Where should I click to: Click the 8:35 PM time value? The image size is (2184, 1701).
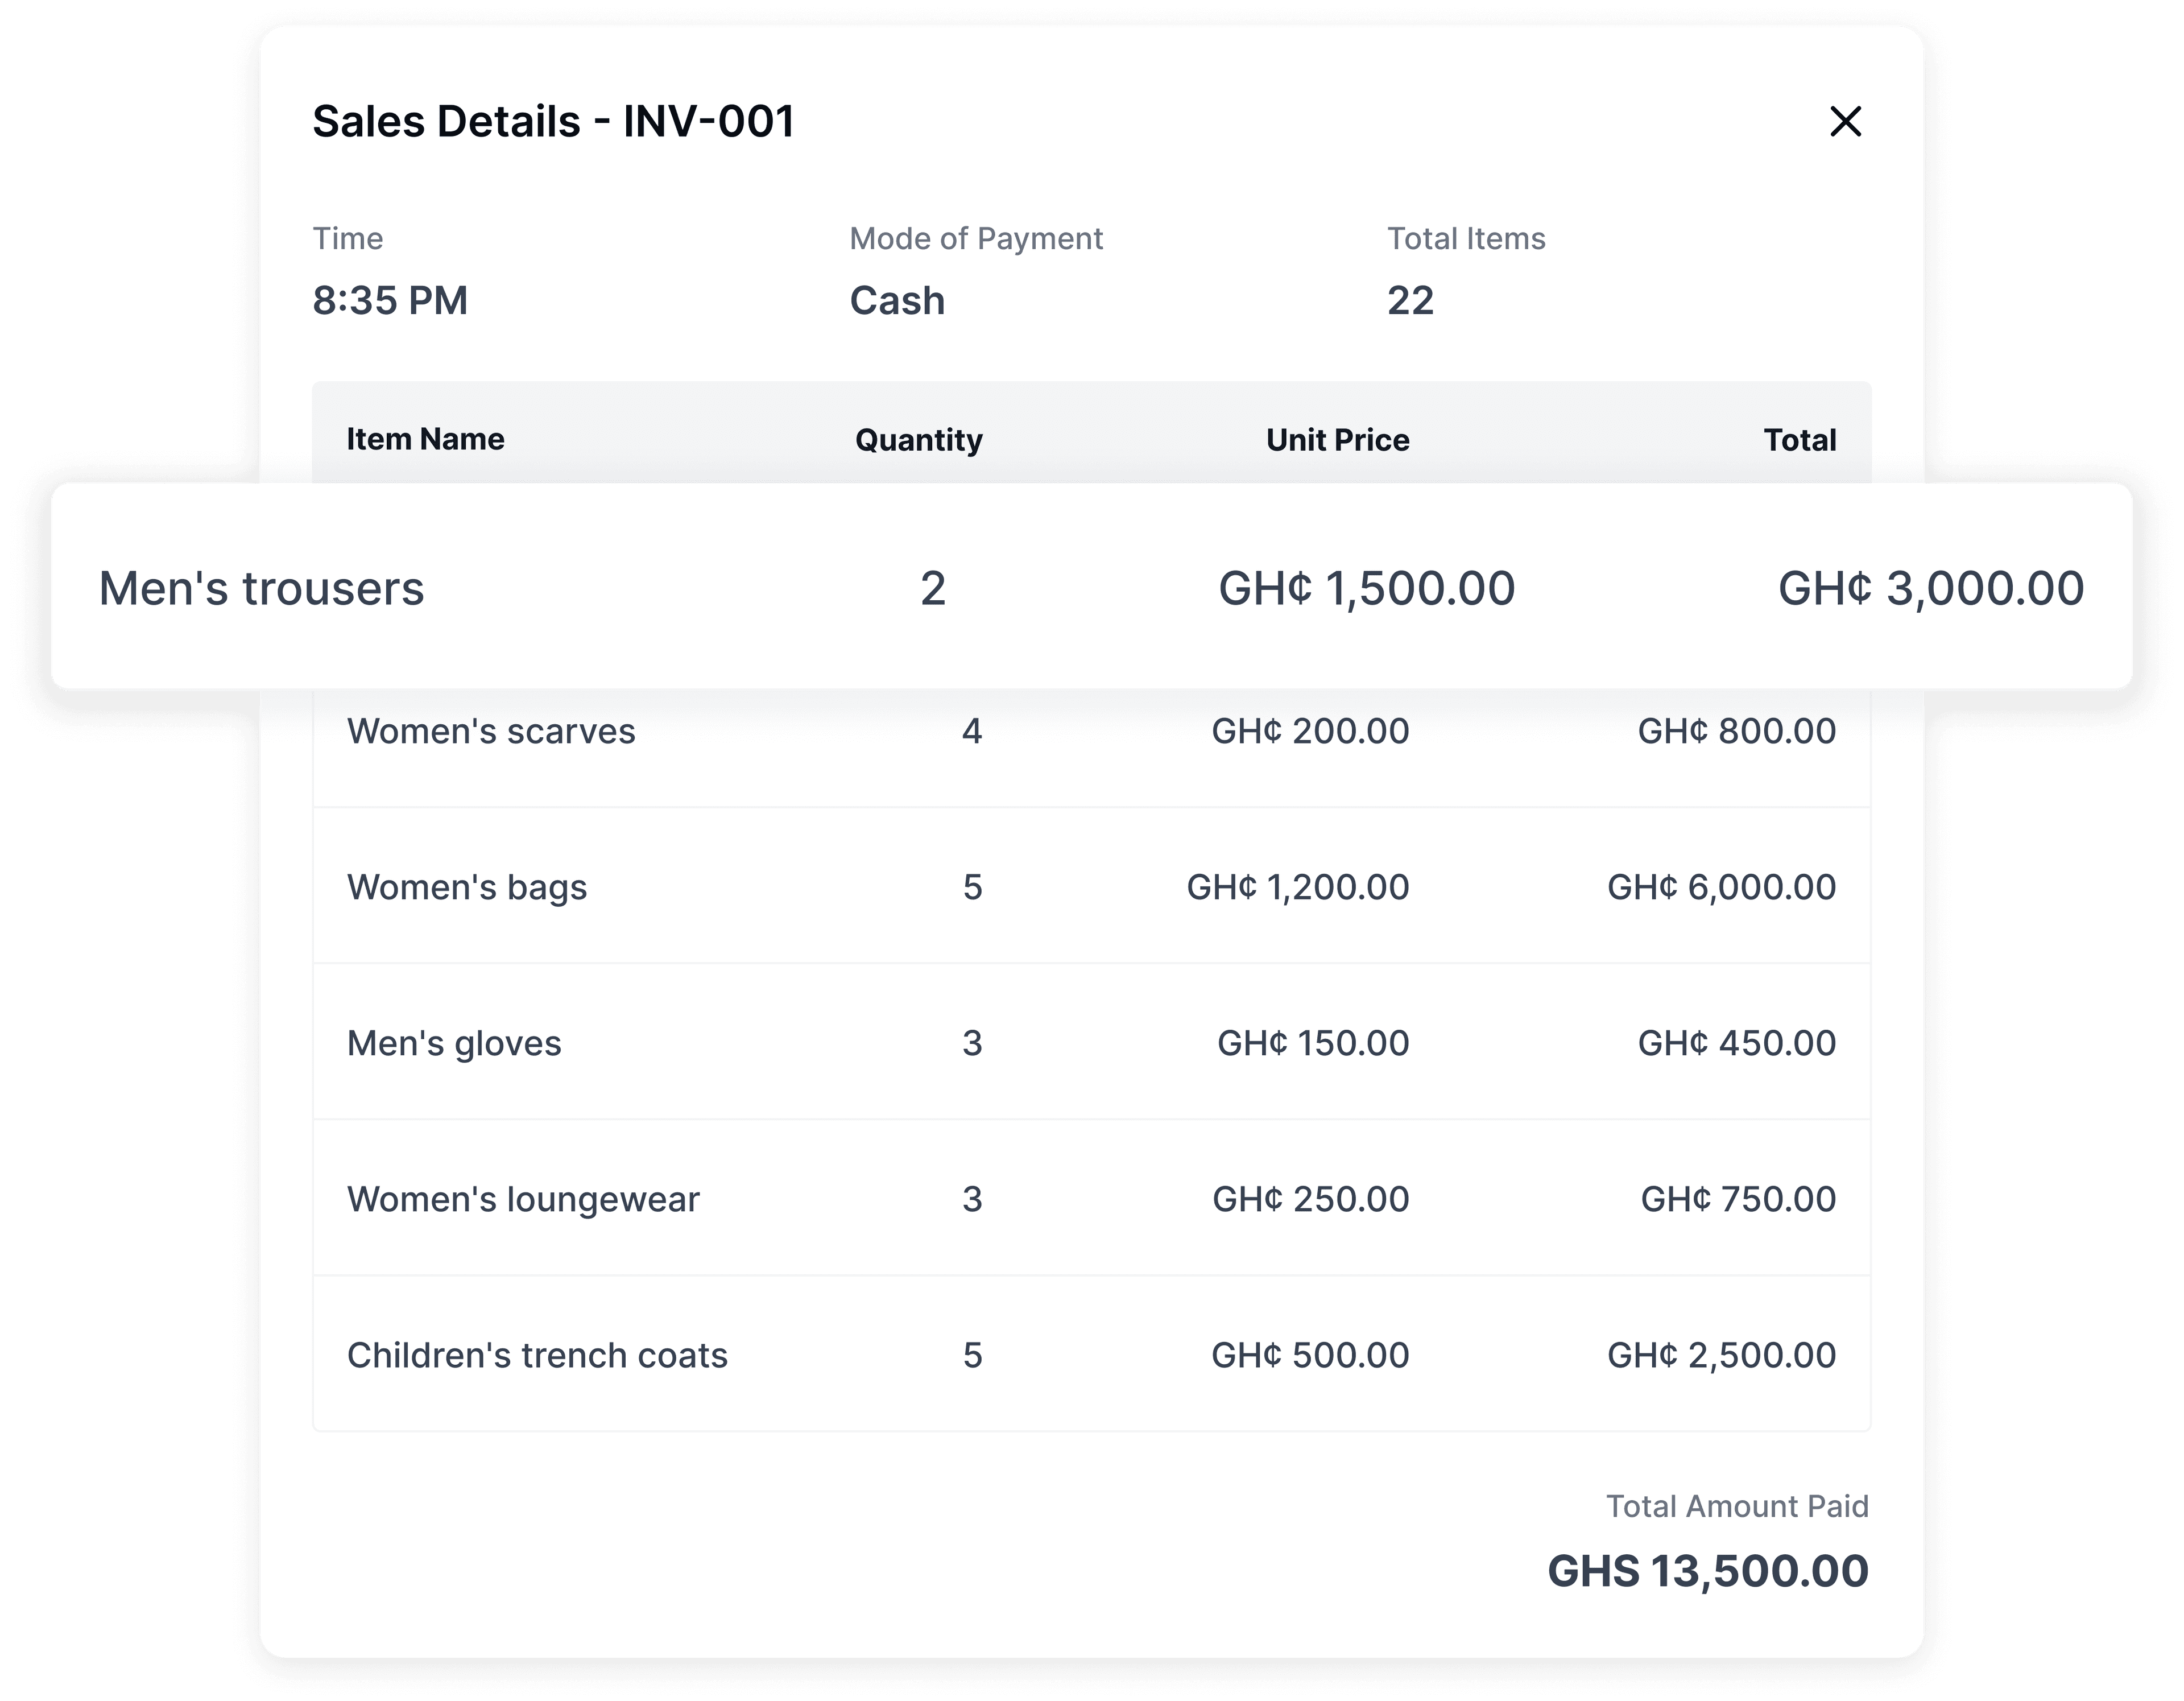390,300
